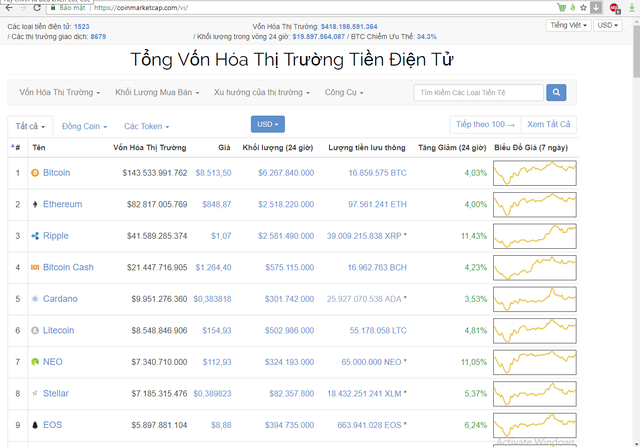Sort by Vốn Hóa Thị Trường column
The image size is (640, 447).
(149, 147)
